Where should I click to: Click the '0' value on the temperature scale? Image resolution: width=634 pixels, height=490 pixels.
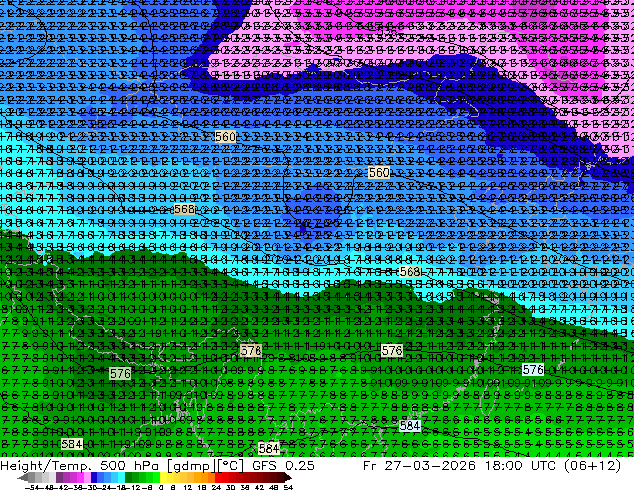[161, 488]
